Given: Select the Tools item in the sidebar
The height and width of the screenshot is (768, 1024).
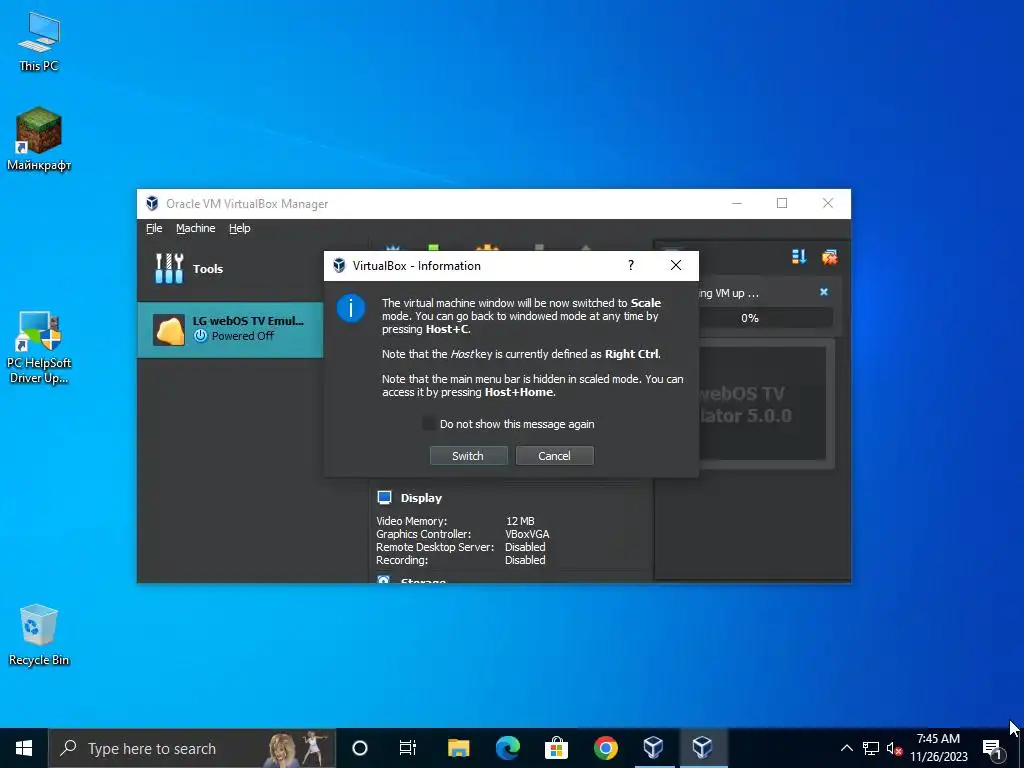Looking at the screenshot, I should tap(231, 268).
